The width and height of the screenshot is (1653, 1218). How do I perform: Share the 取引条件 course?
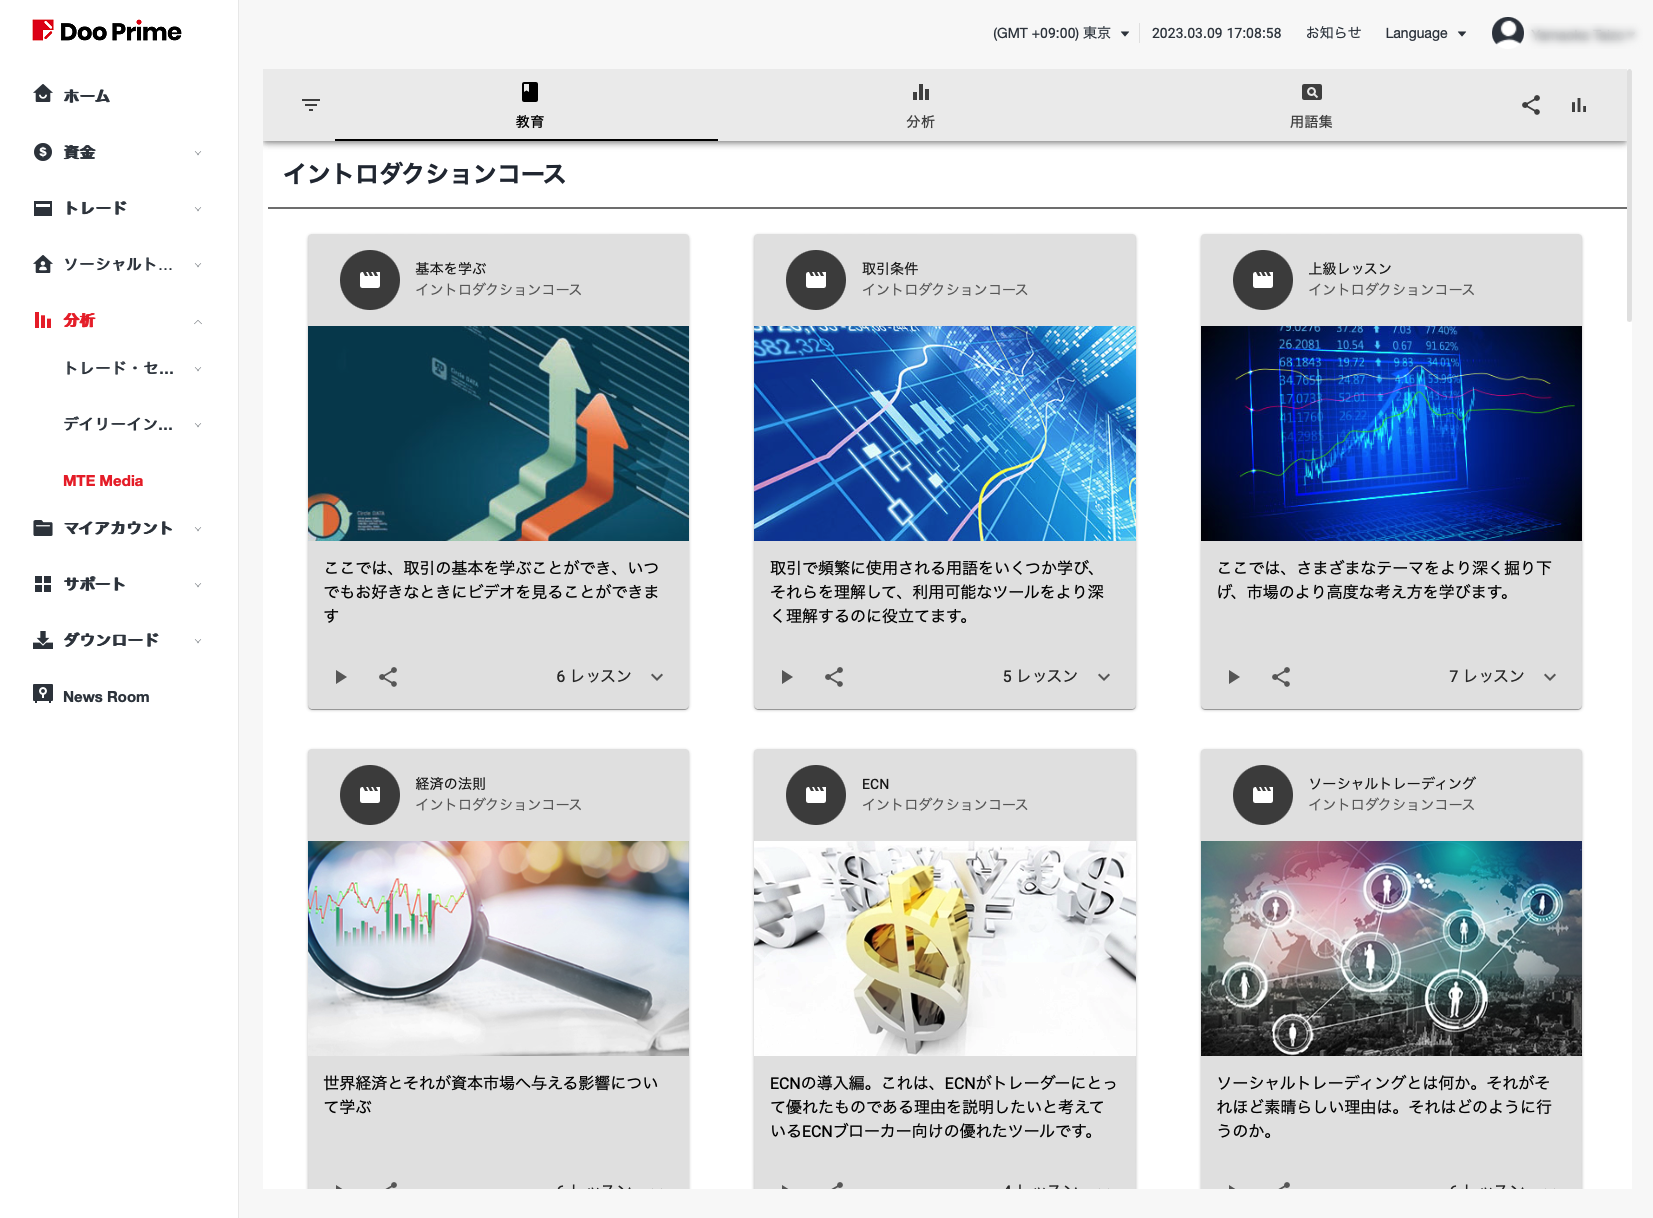pos(834,677)
